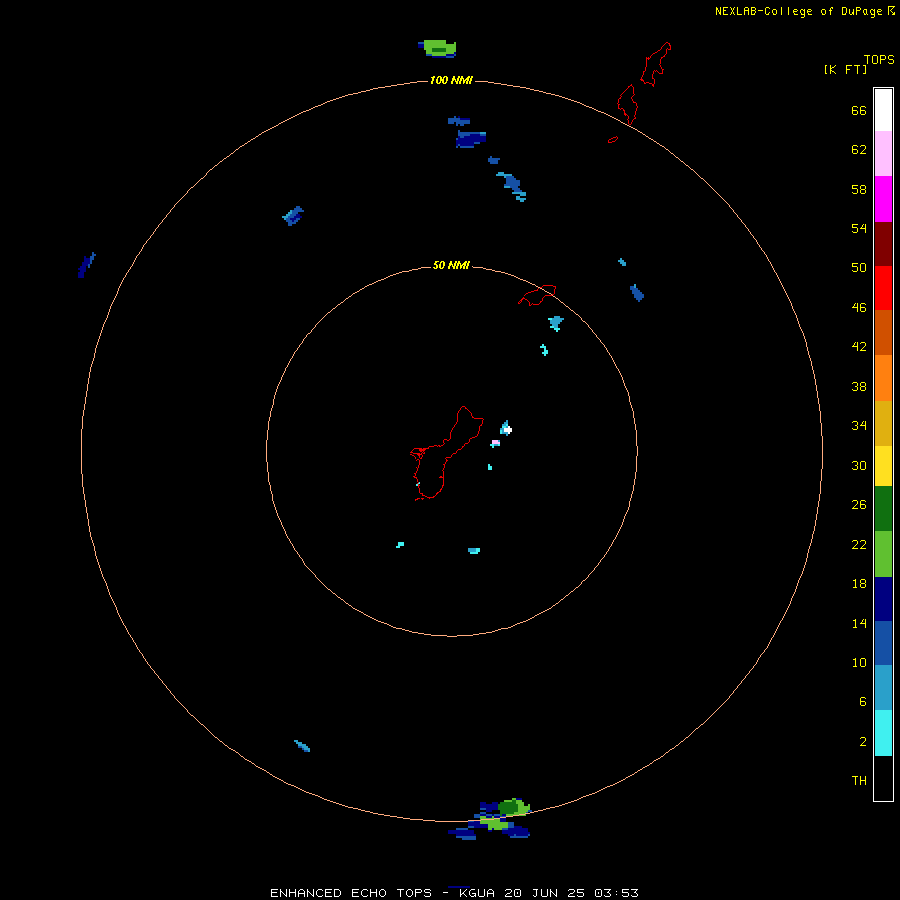The image size is (900, 900).
Task: Click the 50 NMI range ring label
Action: pos(451,265)
